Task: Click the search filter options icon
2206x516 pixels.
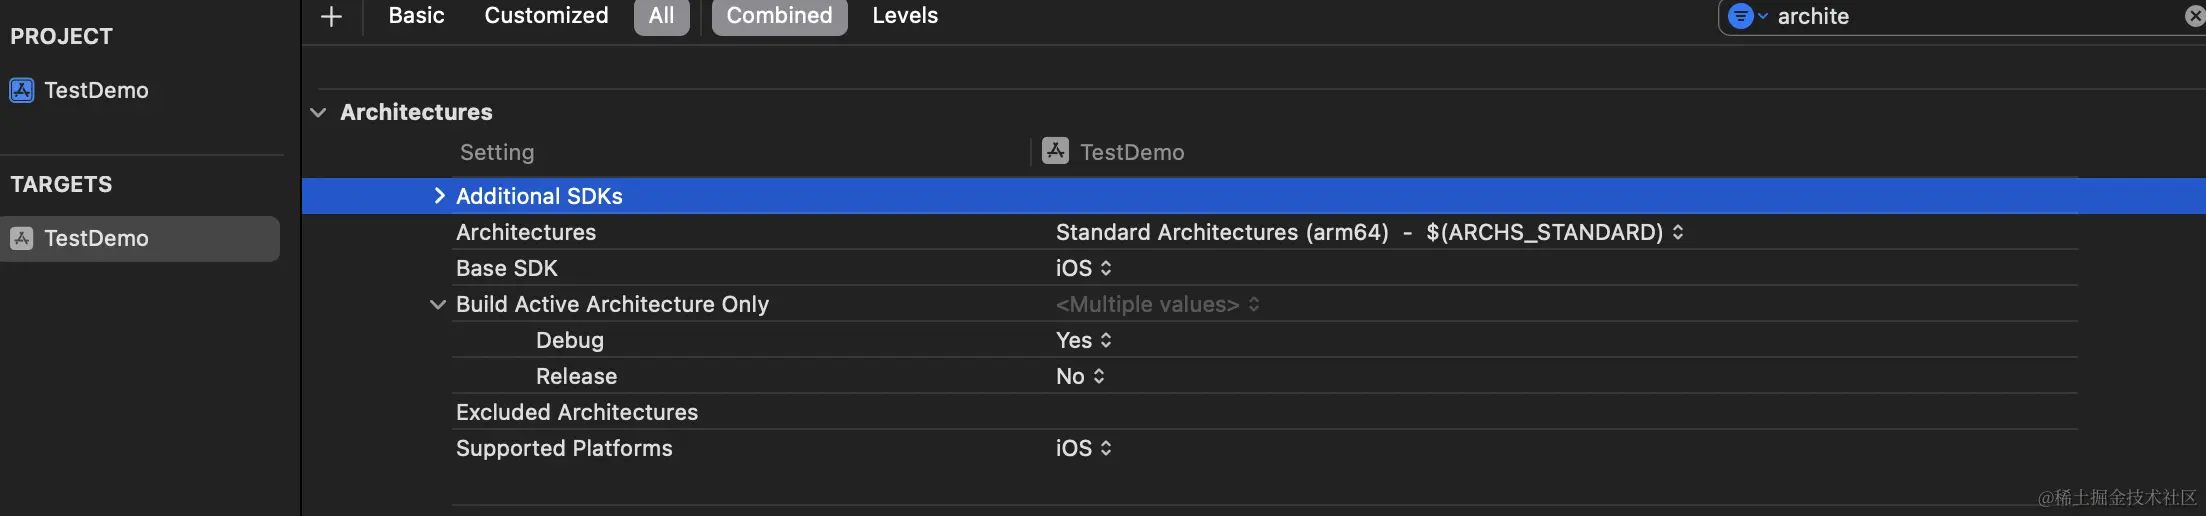Action: 1745,16
